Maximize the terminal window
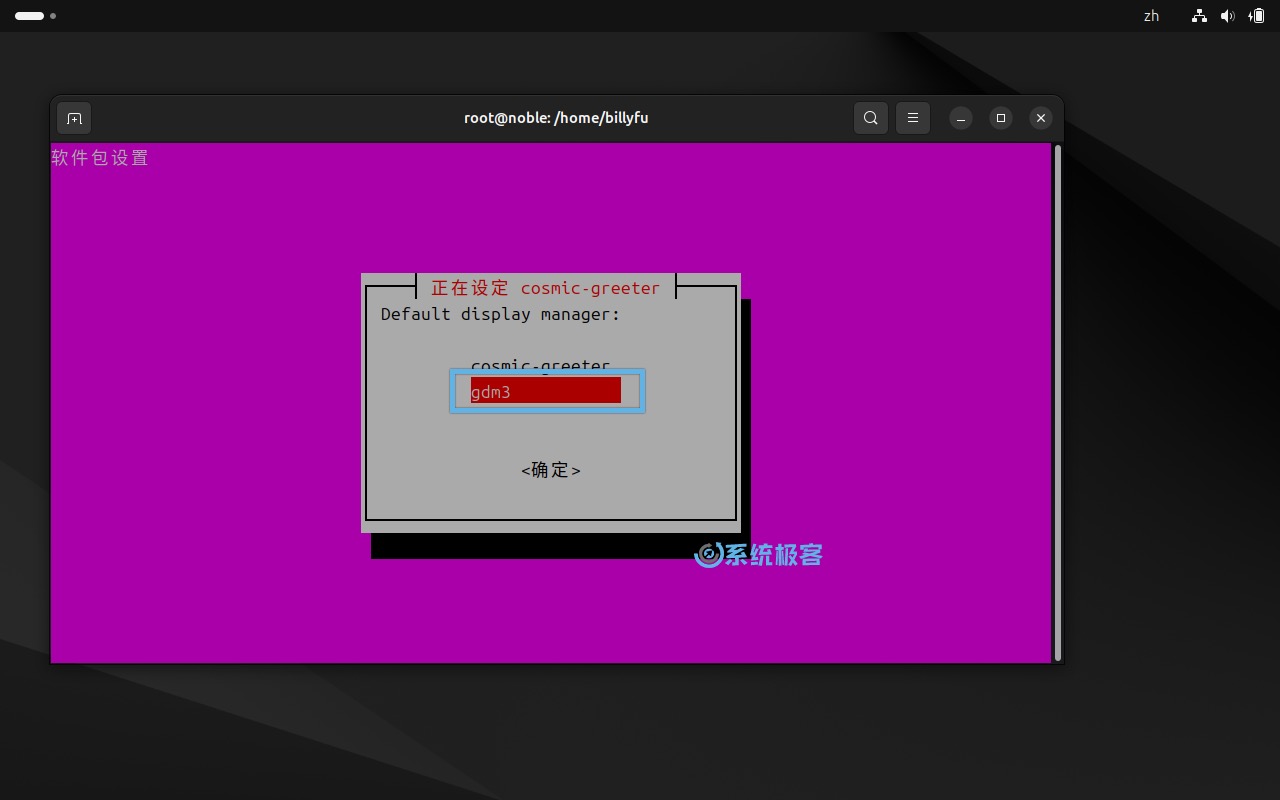The image size is (1280, 800). 1000,118
